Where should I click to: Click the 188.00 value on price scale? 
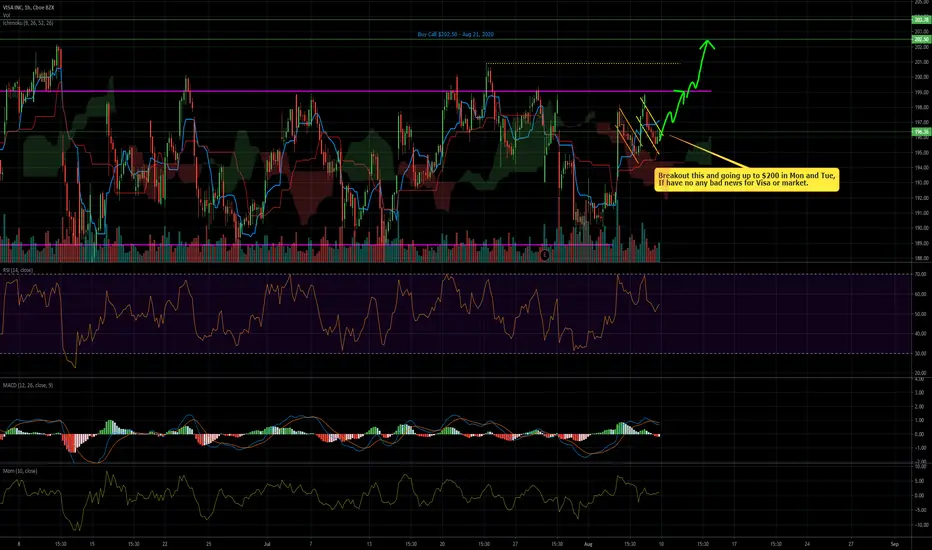tap(921, 259)
